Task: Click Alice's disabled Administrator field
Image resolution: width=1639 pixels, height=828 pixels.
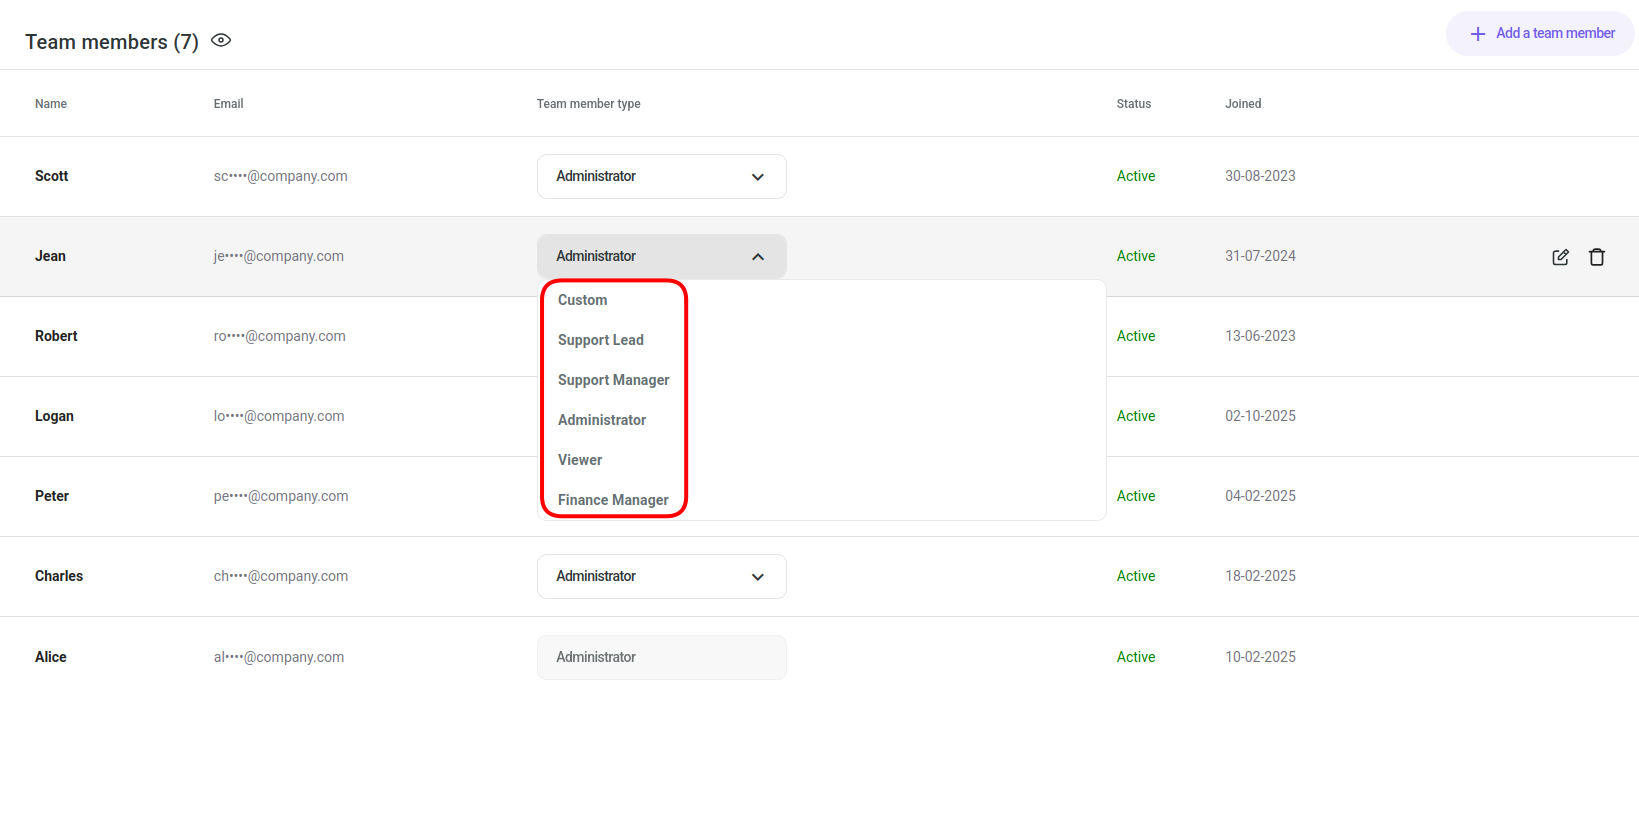Action: (661, 657)
